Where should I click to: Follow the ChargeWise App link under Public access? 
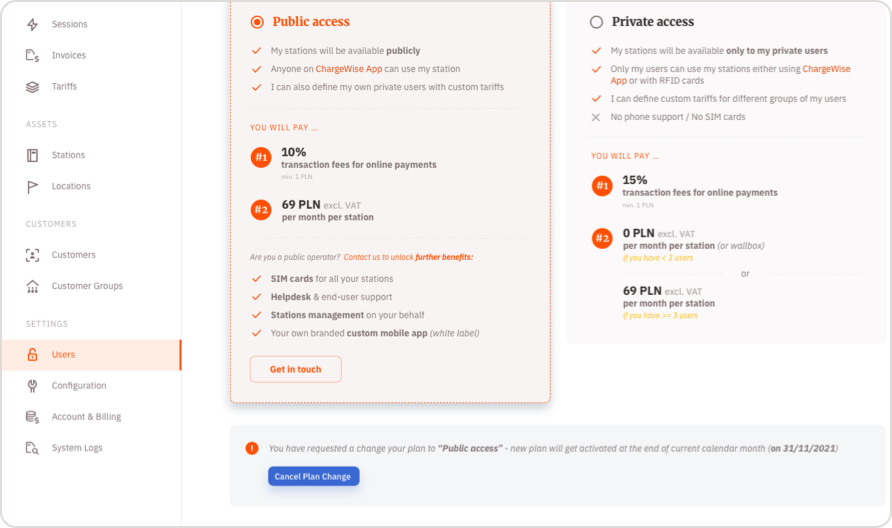(x=349, y=69)
